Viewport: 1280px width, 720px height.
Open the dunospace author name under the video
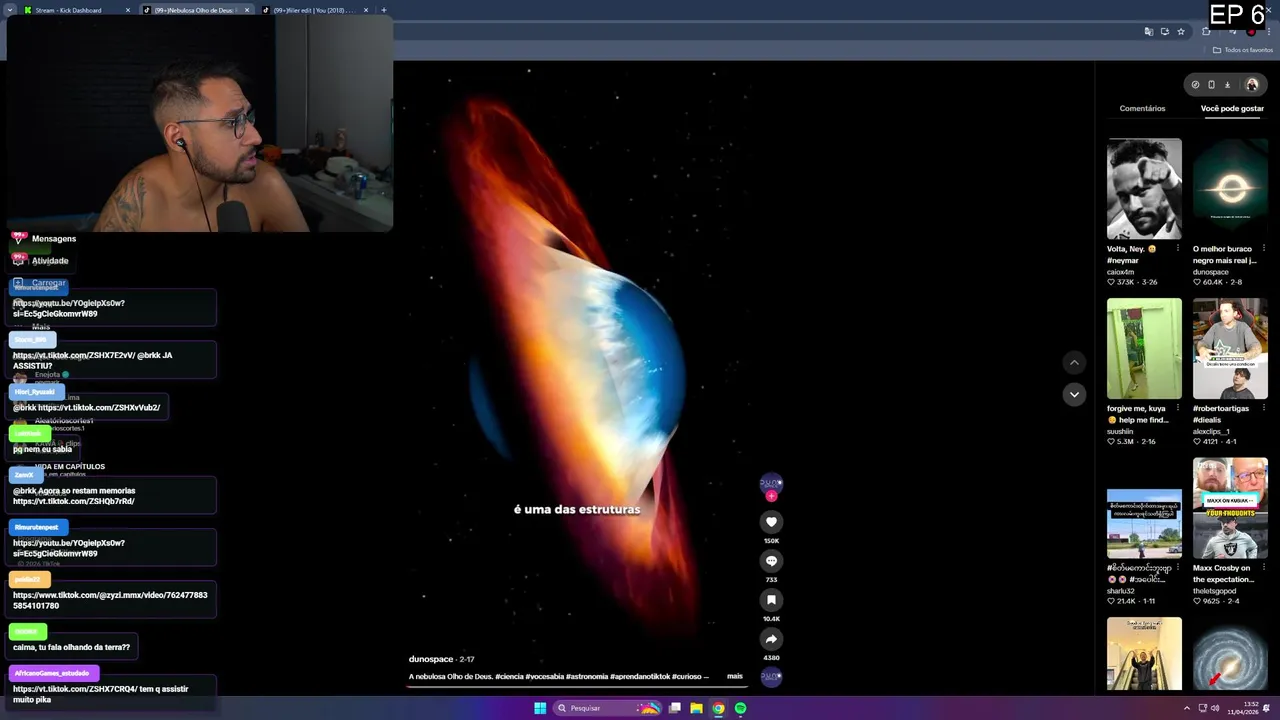click(x=431, y=659)
